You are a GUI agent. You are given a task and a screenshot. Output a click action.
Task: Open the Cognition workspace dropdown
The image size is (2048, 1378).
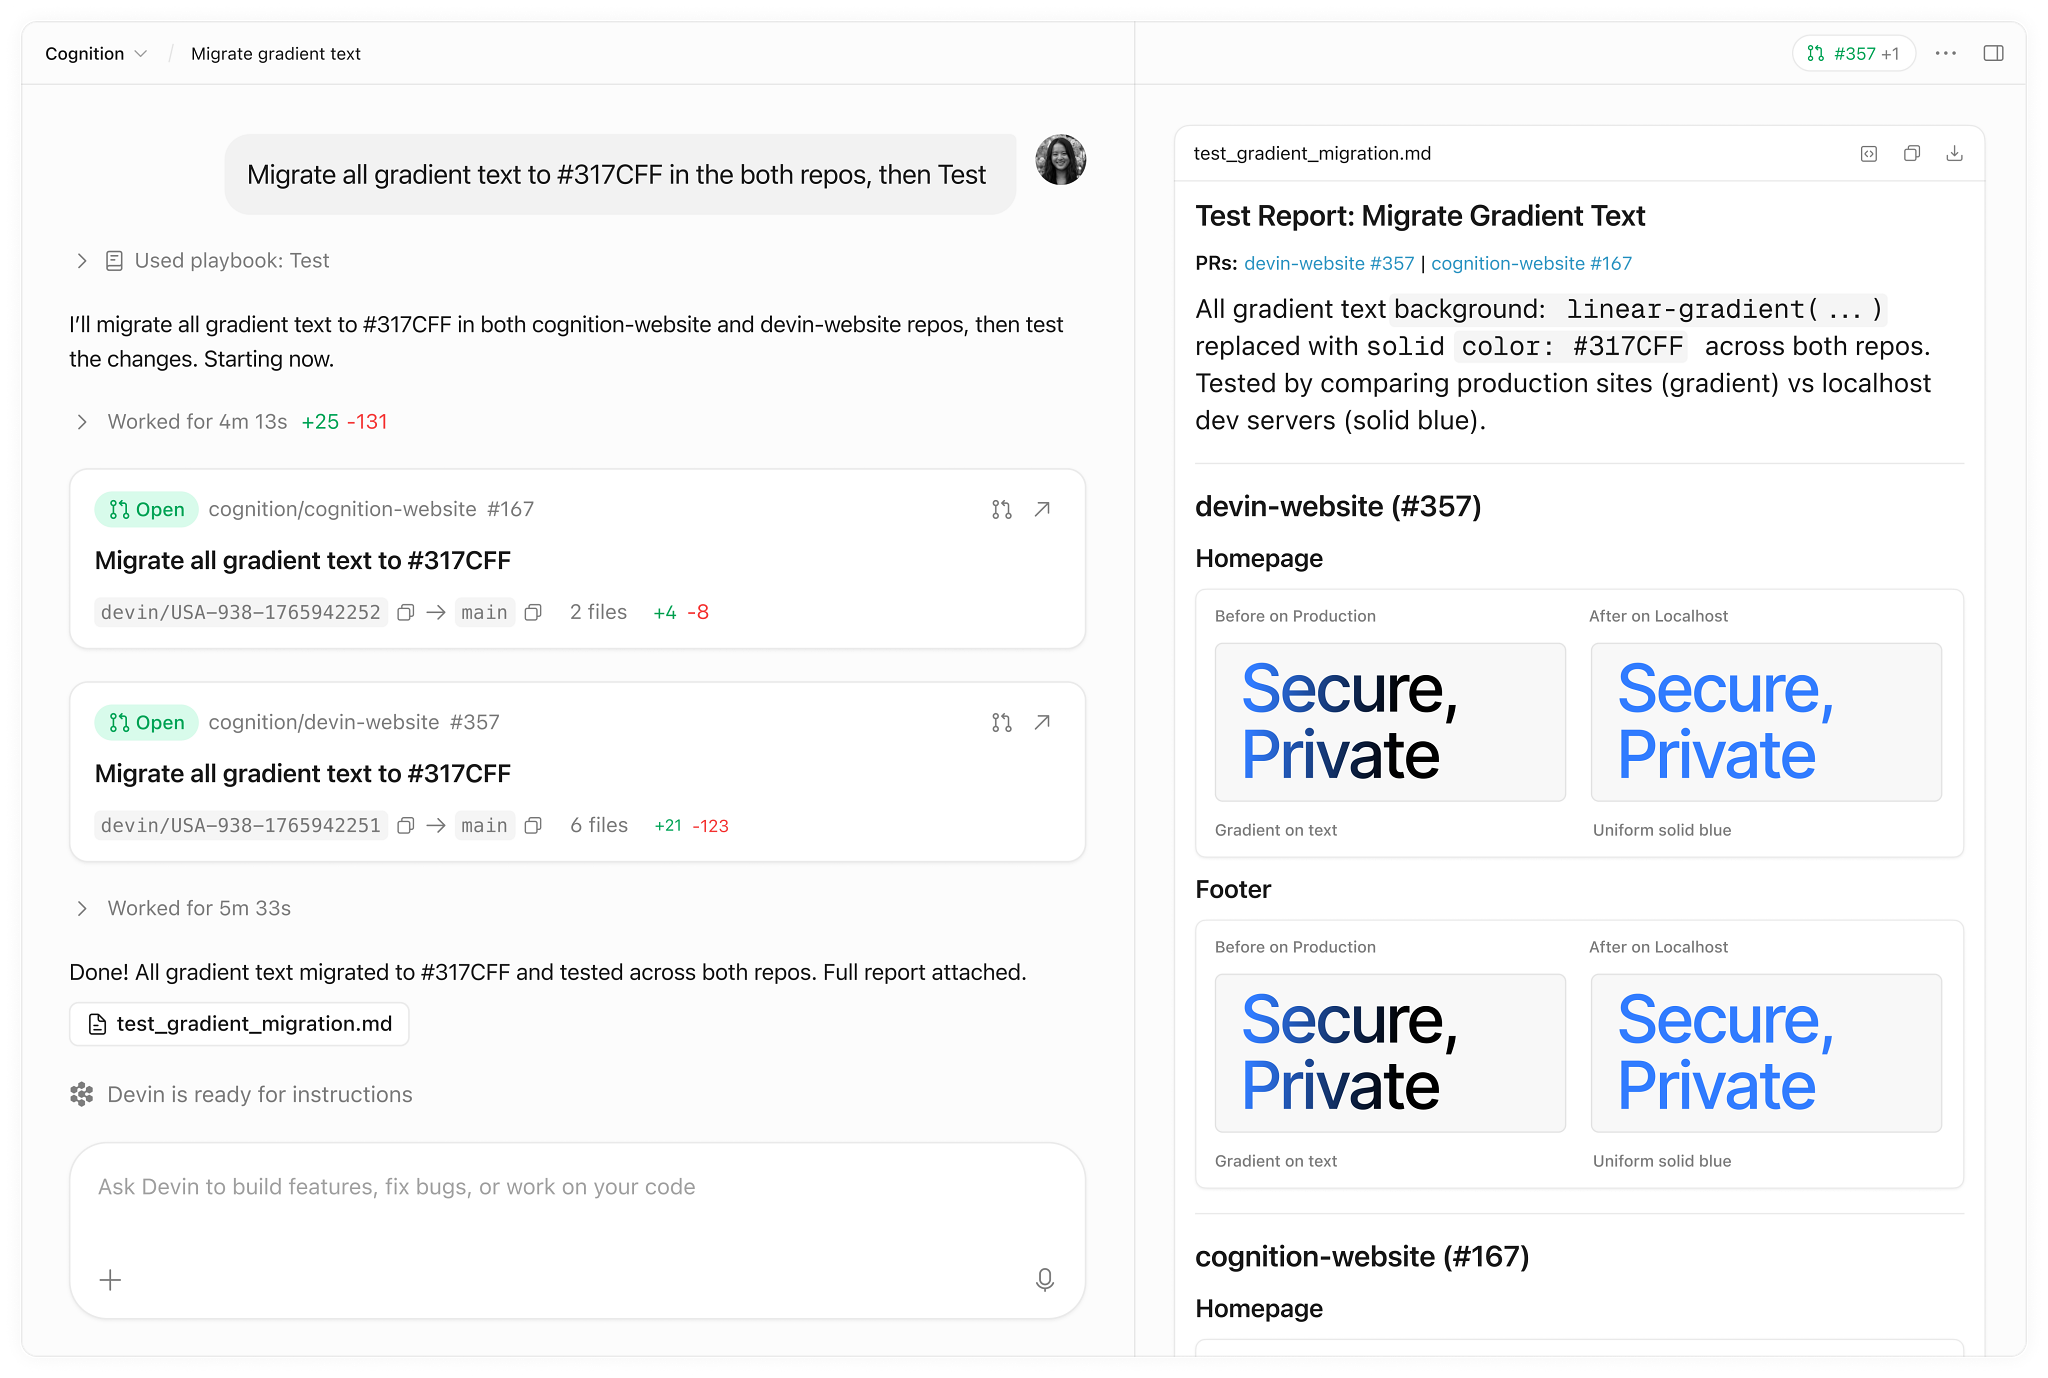click(x=96, y=54)
